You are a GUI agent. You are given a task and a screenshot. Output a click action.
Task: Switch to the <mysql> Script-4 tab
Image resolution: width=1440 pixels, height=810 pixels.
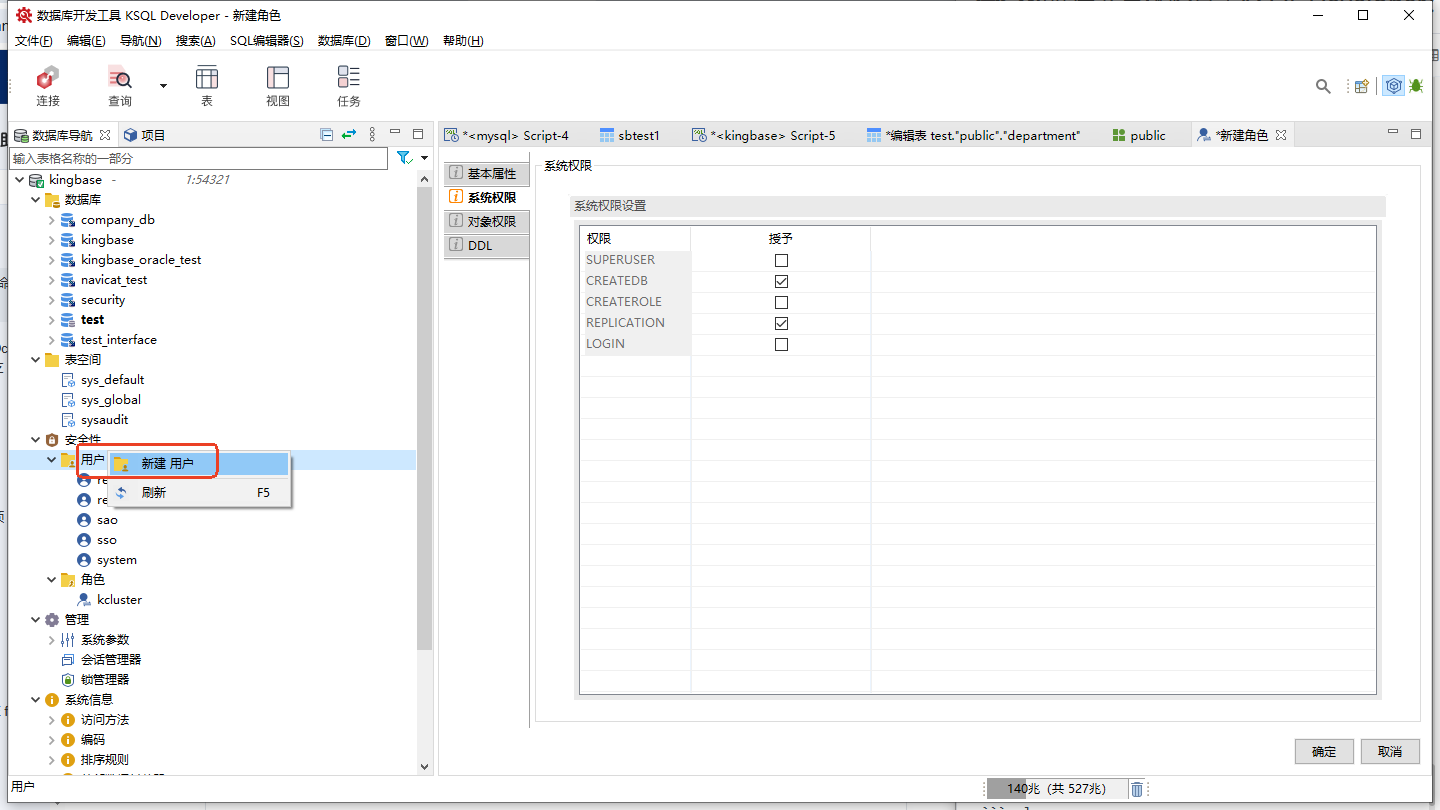click(x=508, y=135)
